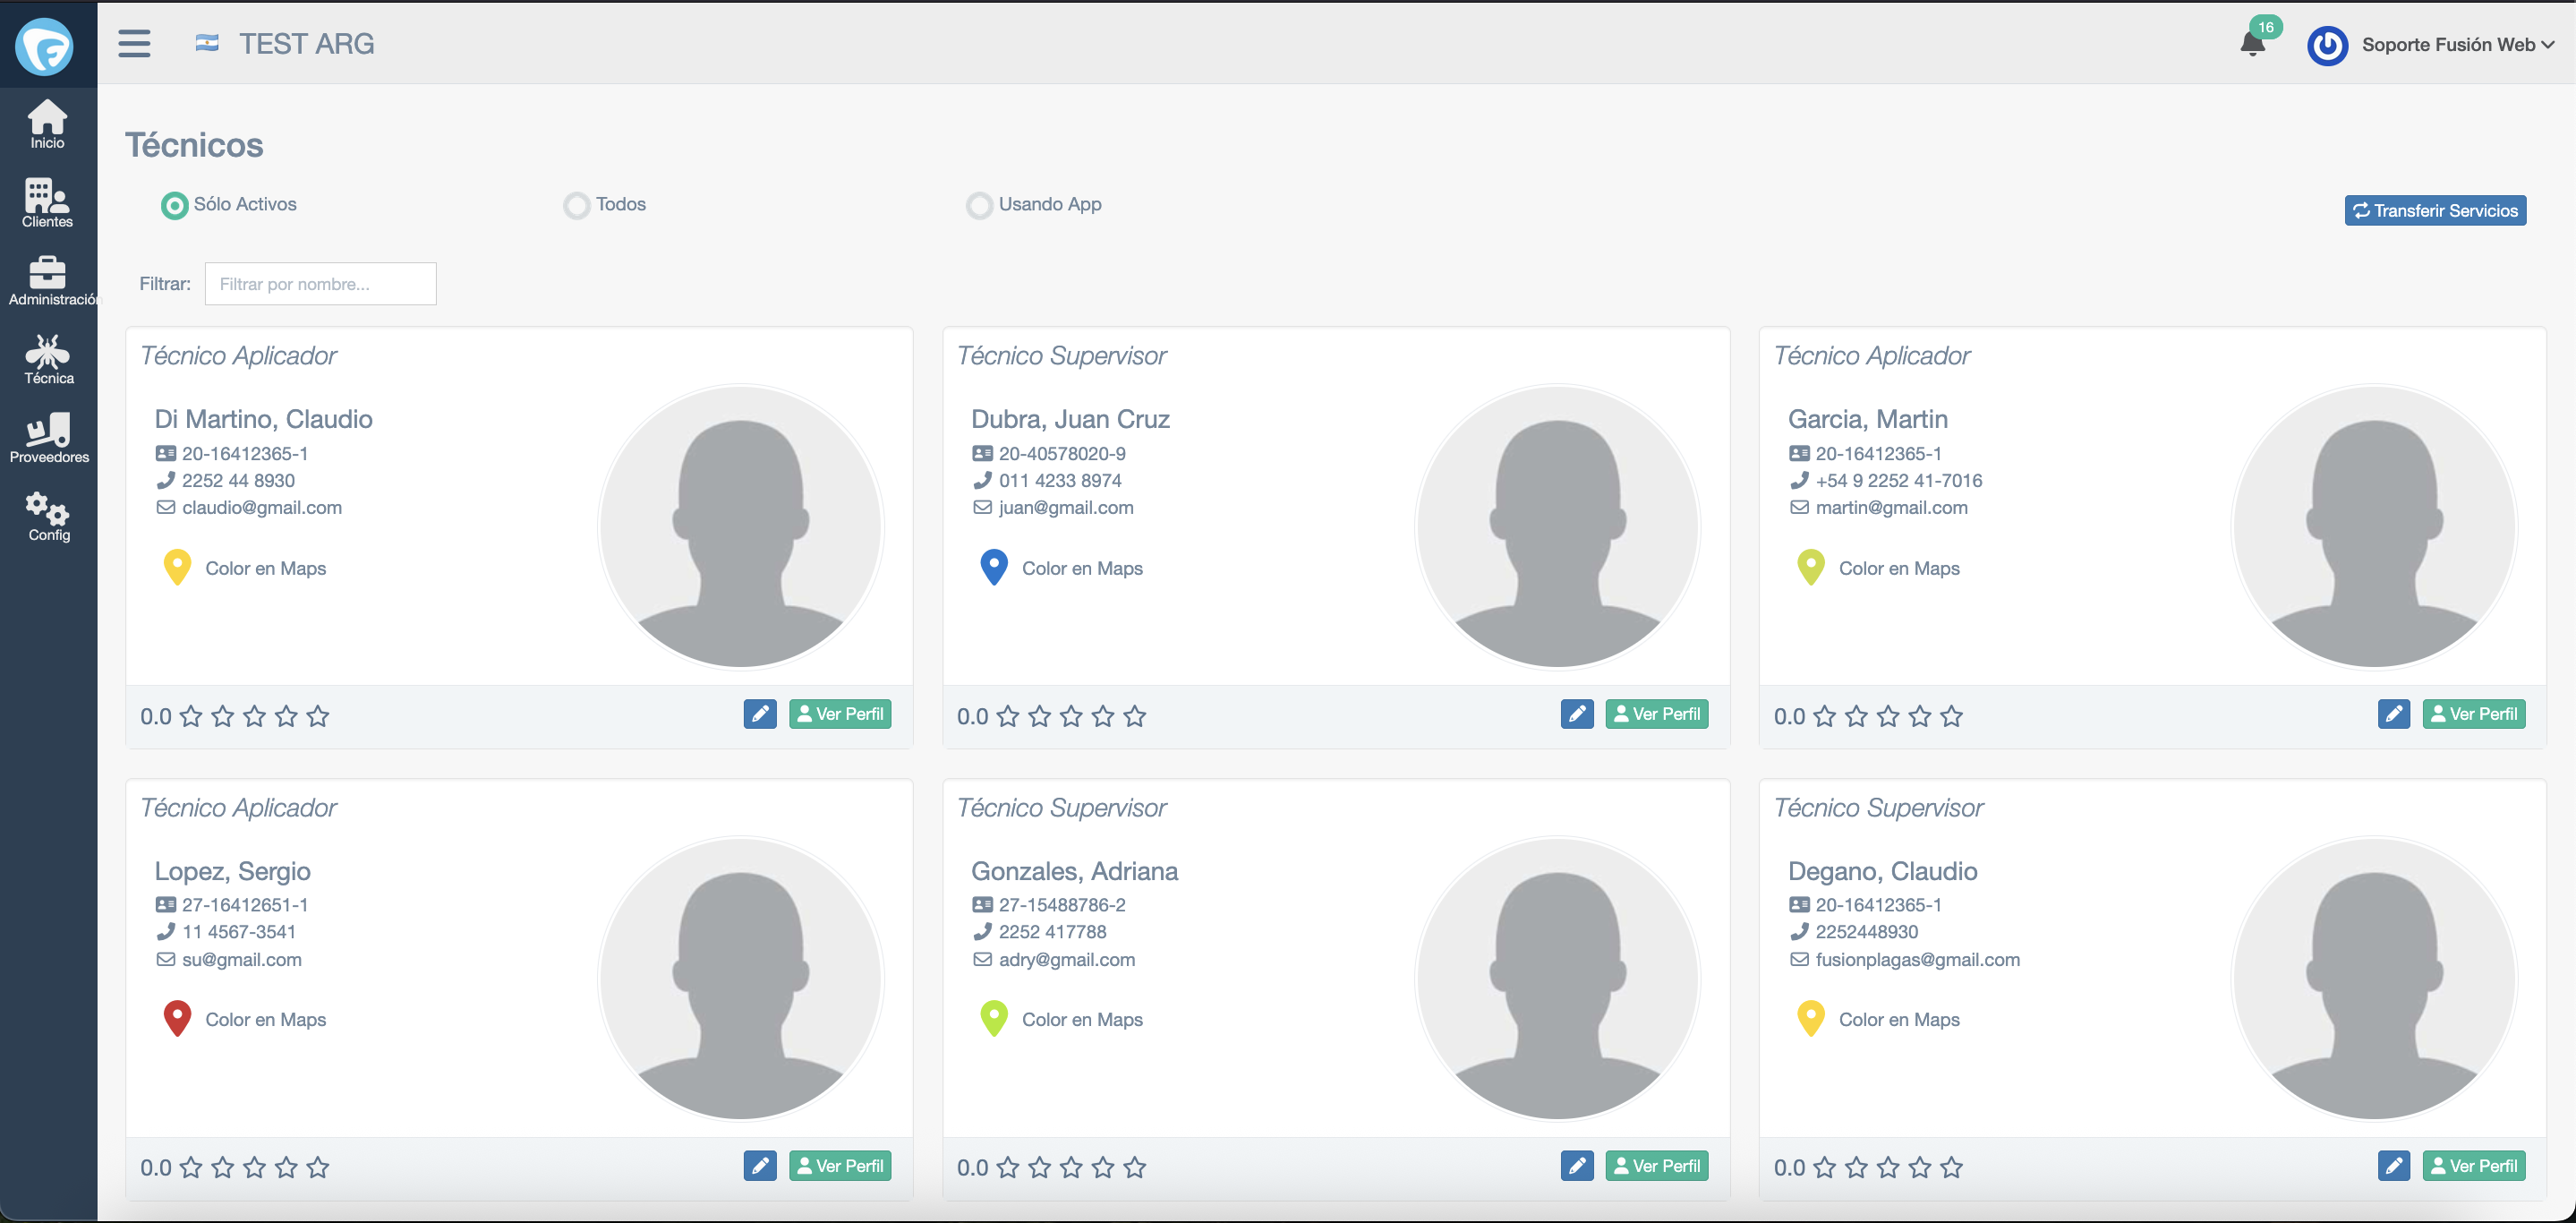Click email juan@gmail.com
Screen dimensions: 2576x1223
1066,507
